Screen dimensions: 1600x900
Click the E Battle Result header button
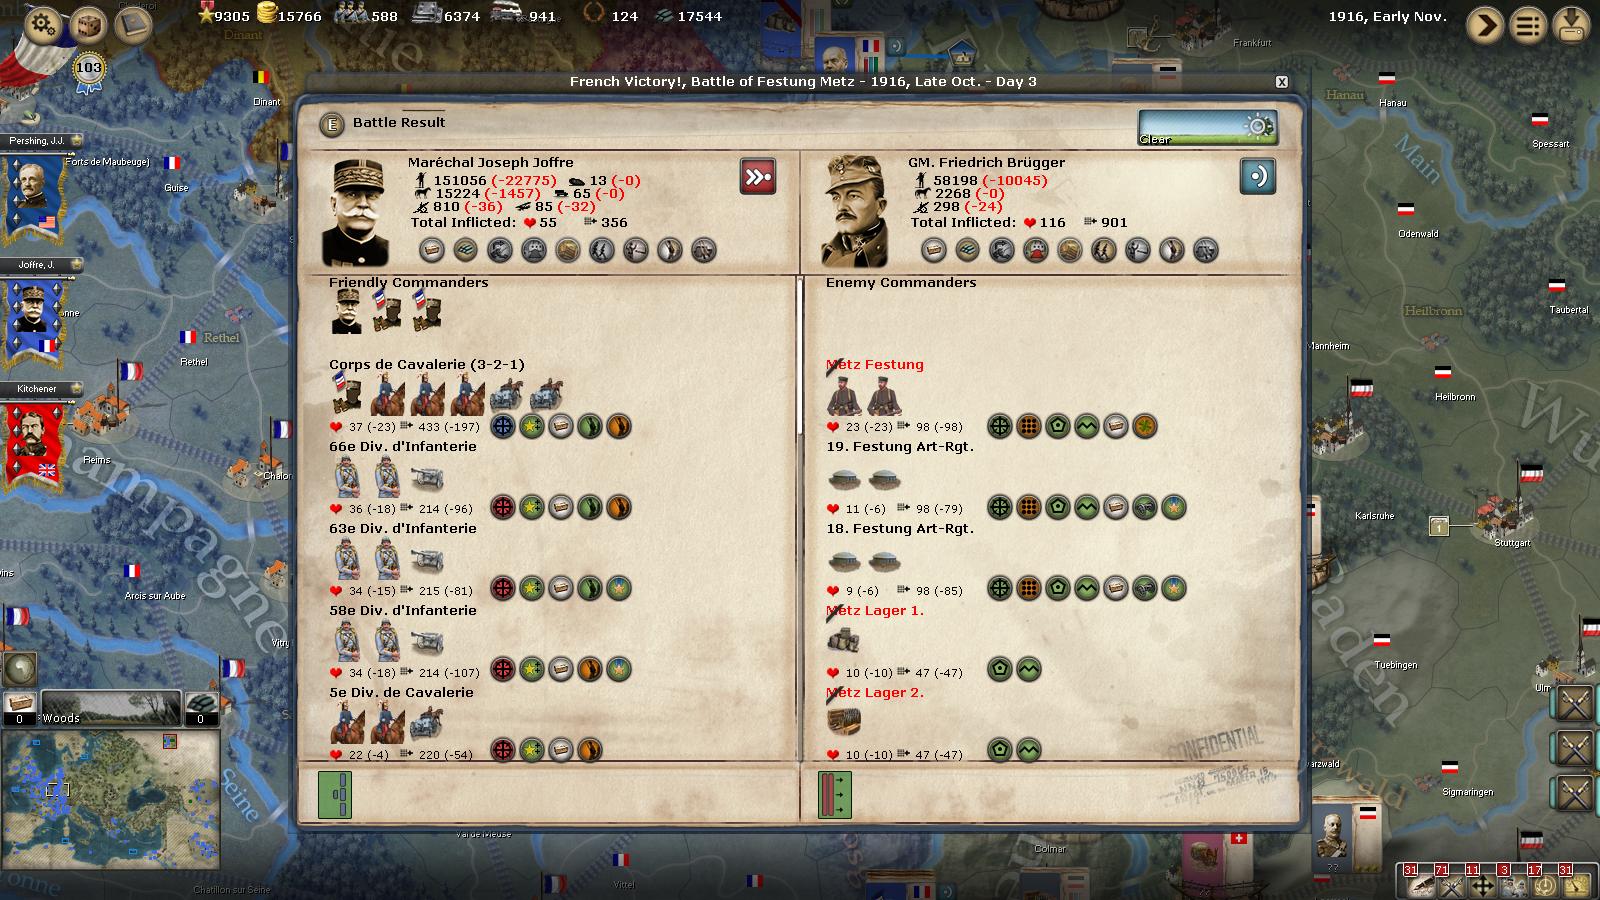(x=331, y=124)
